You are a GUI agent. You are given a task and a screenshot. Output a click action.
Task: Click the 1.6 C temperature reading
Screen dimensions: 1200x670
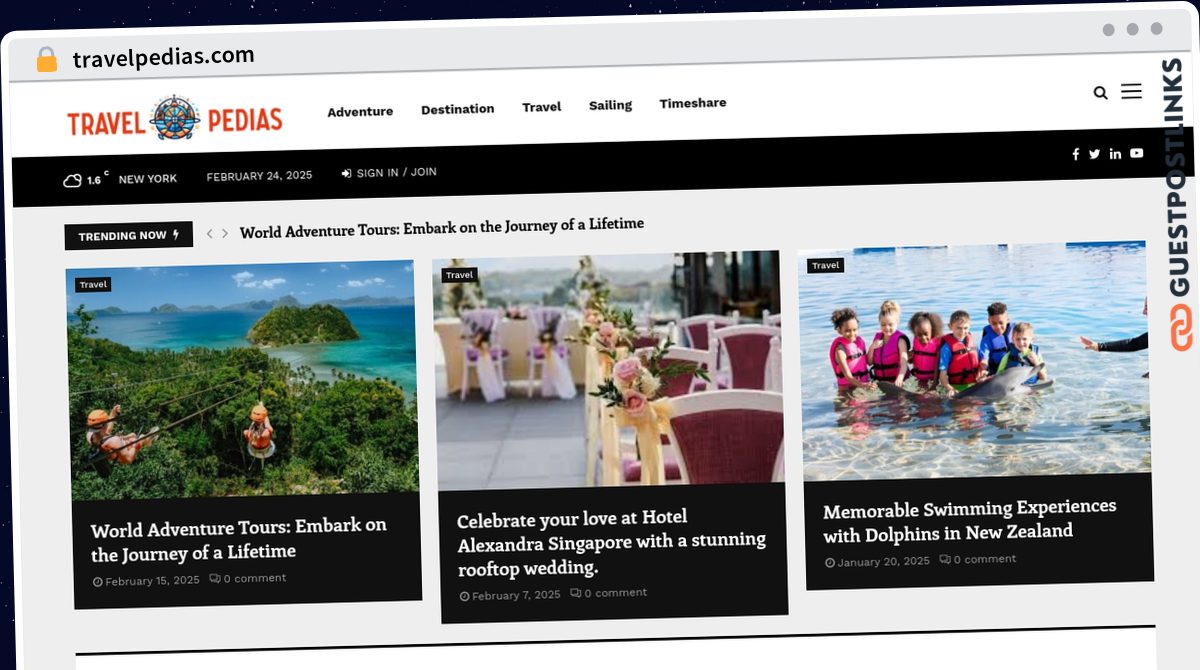point(97,178)
